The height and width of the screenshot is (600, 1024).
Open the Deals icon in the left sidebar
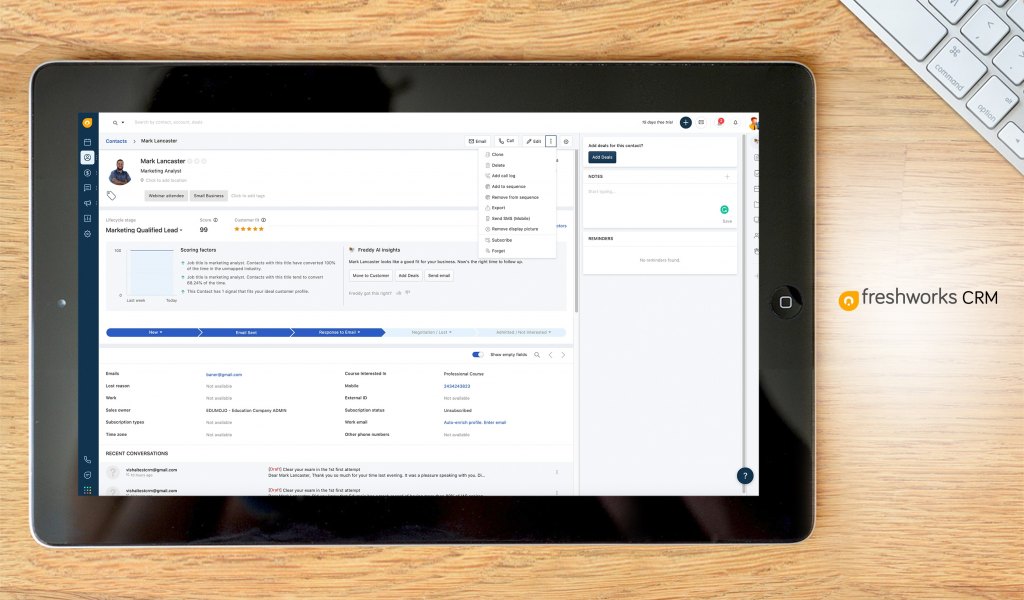(x=88, y=173)
